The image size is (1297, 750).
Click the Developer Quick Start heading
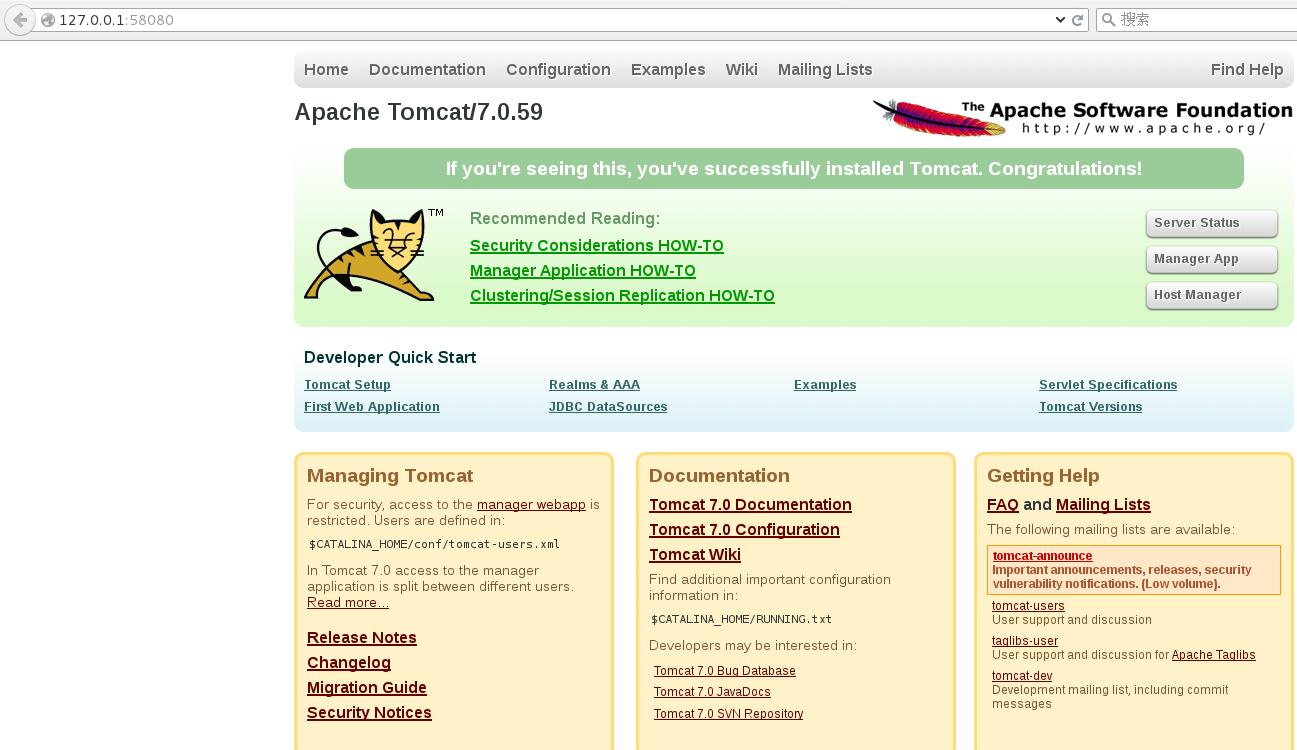pyautogui.click(x=390, y=358)
